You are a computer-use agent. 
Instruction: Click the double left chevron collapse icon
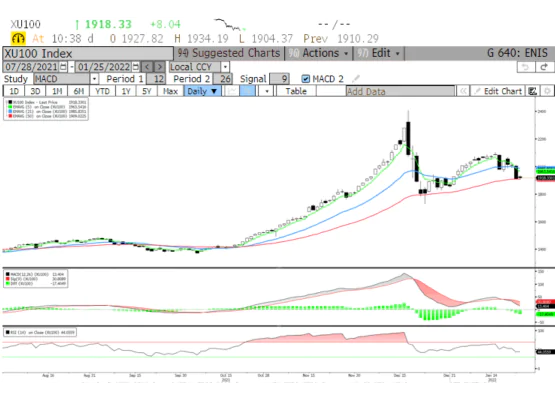pyautogui.click(x=463, y=91)
